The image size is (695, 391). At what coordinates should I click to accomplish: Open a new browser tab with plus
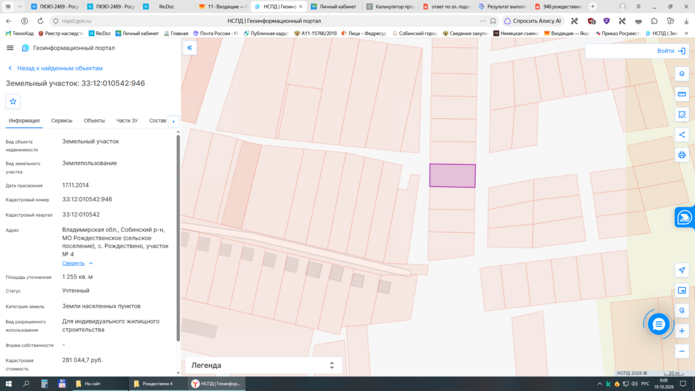point(593,6)
